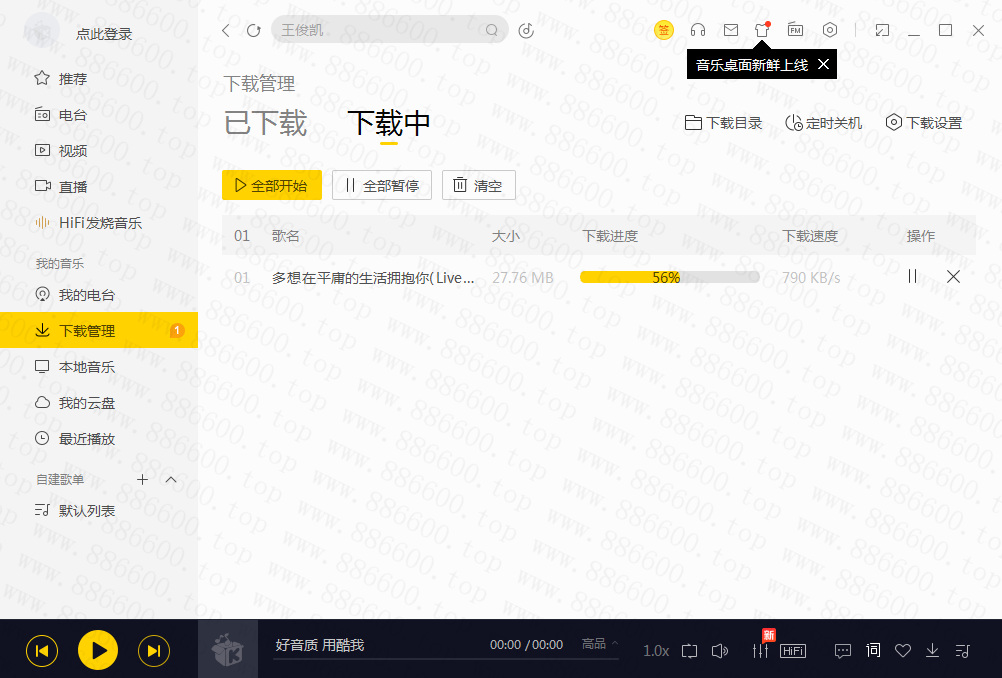The height and width of the screenshot is (678, 1002).
Task: Click the search magnifier icon
Action: [x=491, y=30]
